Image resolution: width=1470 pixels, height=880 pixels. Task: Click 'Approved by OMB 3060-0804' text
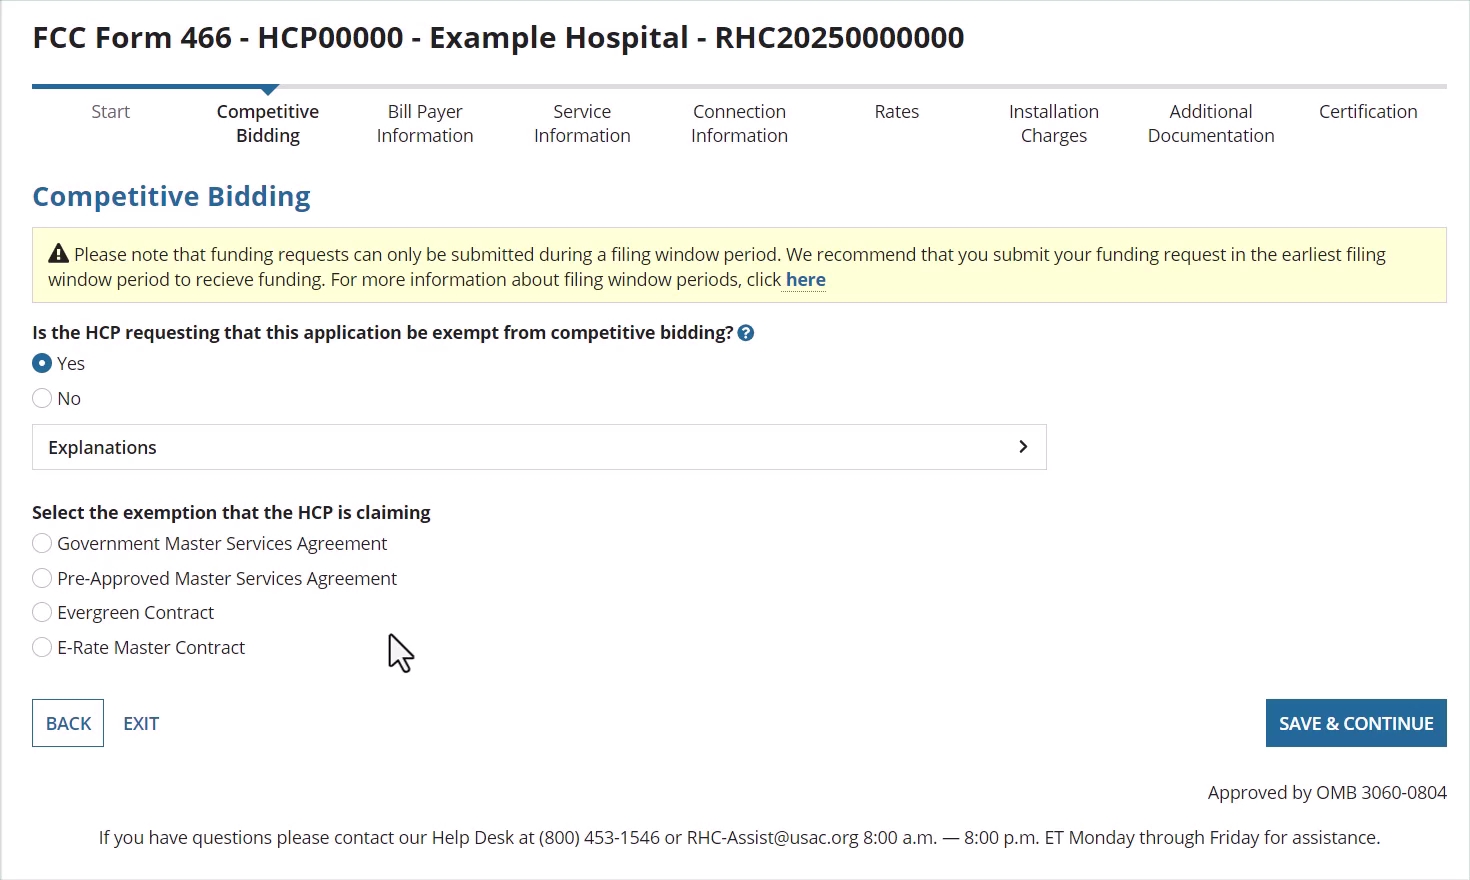[1327, 793]
